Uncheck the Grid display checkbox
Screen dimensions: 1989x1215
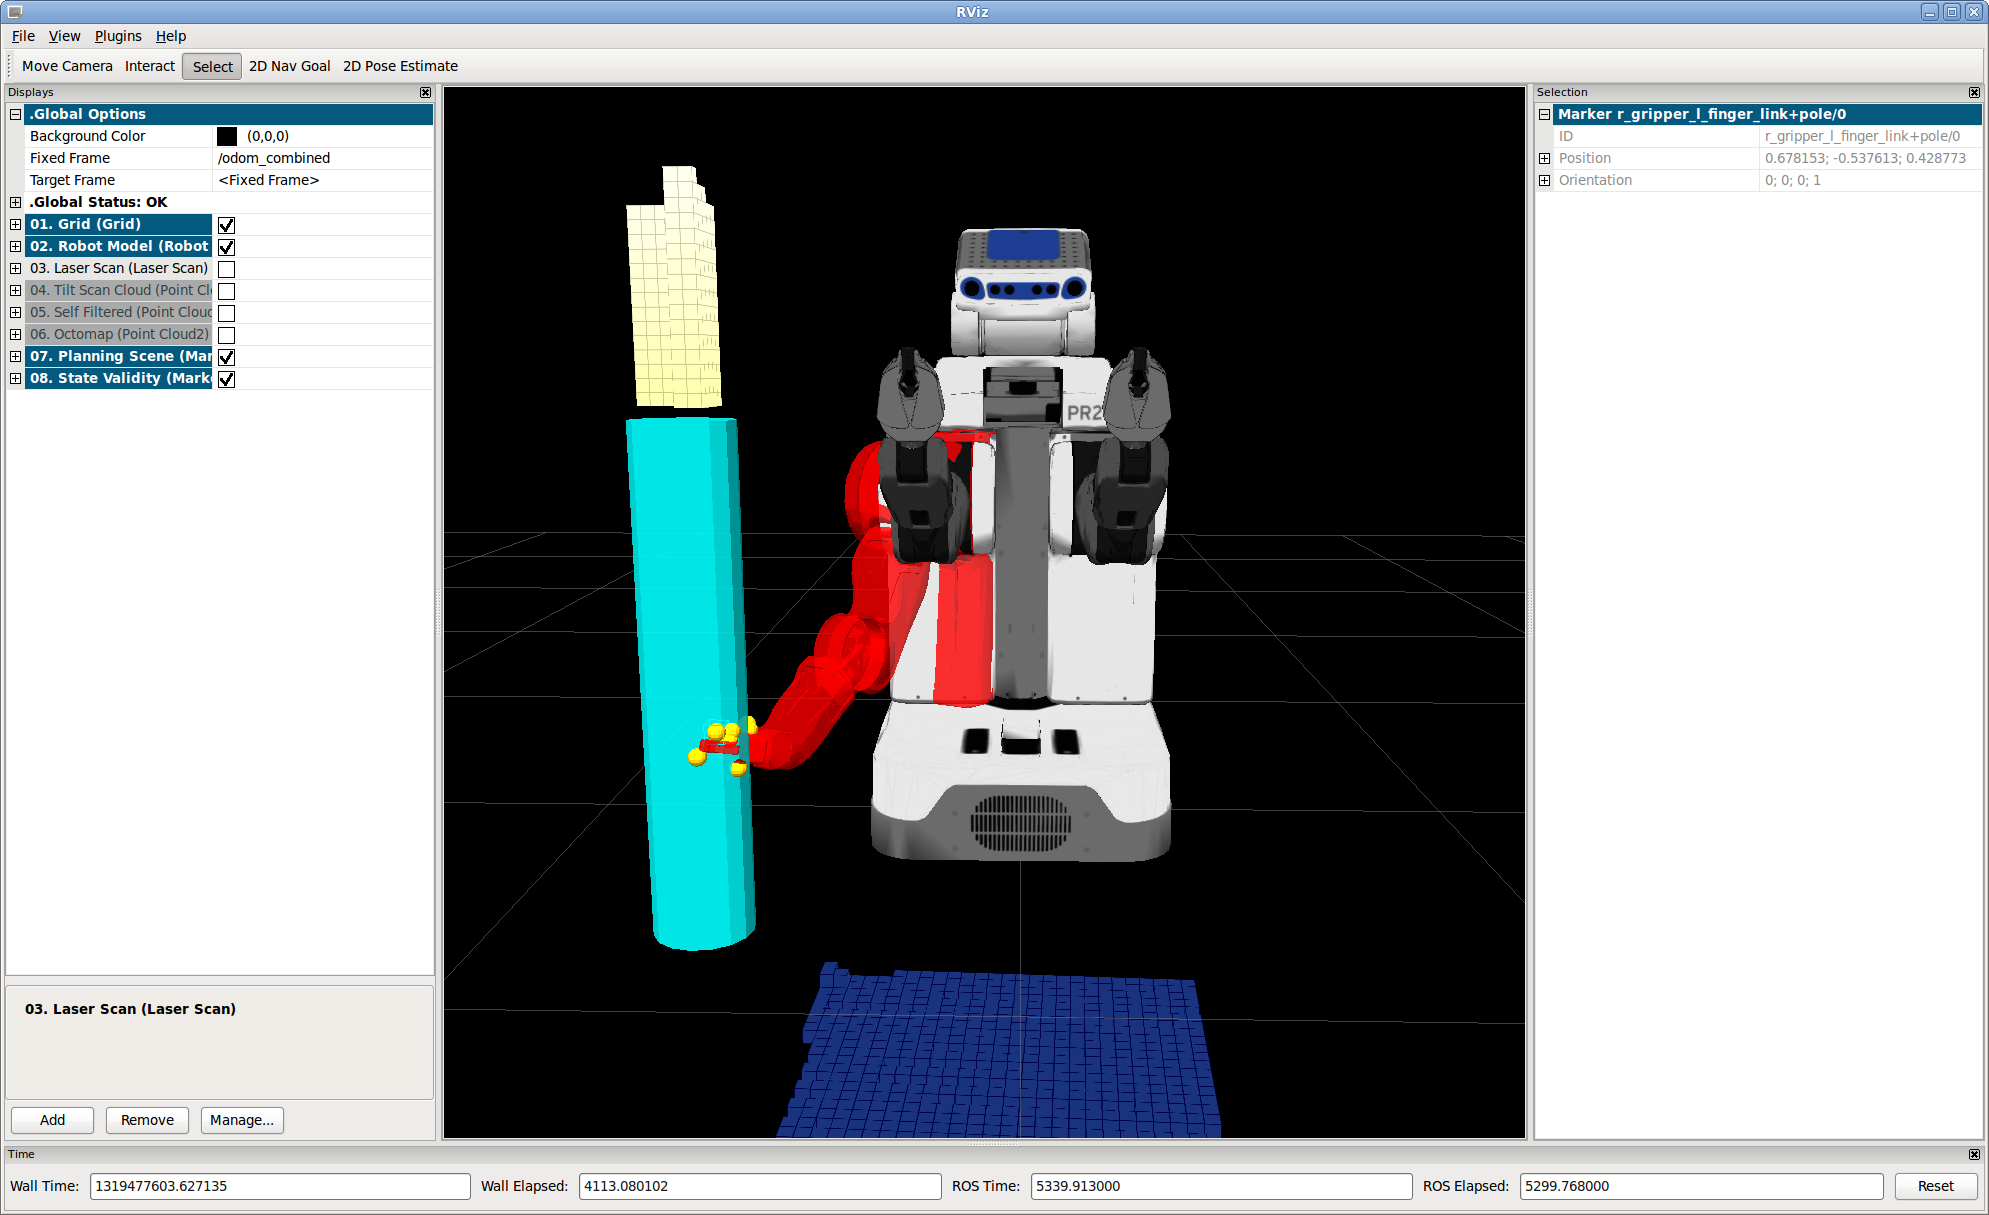226,225
